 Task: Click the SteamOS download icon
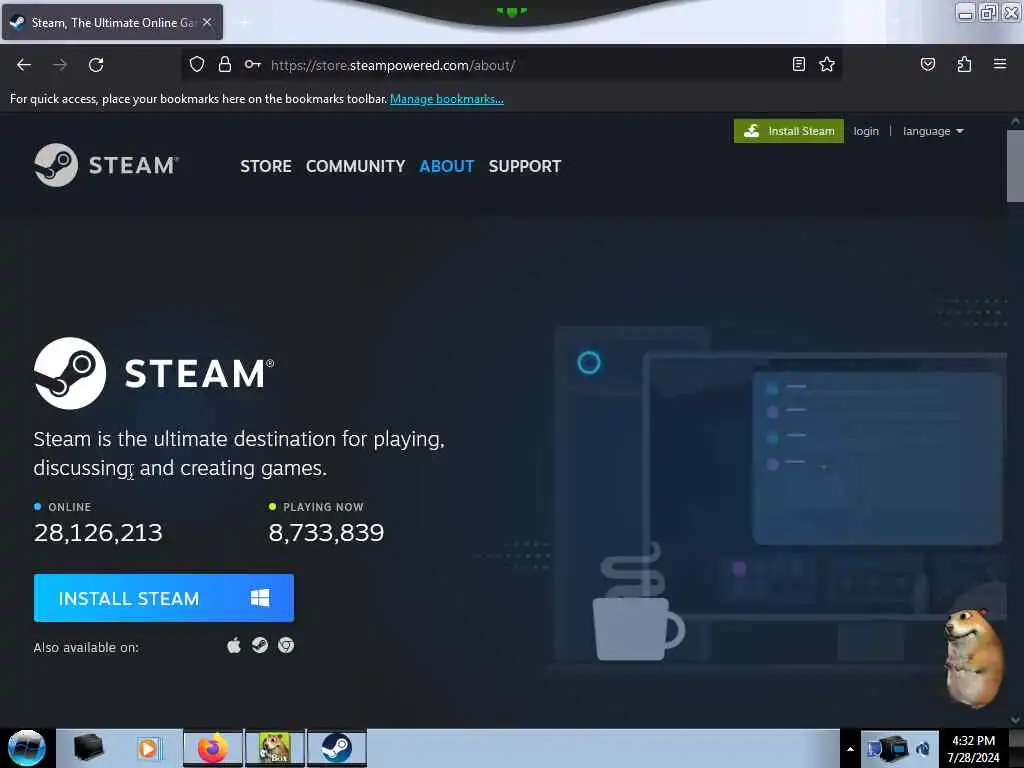pyautogui.click(x=260, y=646)
